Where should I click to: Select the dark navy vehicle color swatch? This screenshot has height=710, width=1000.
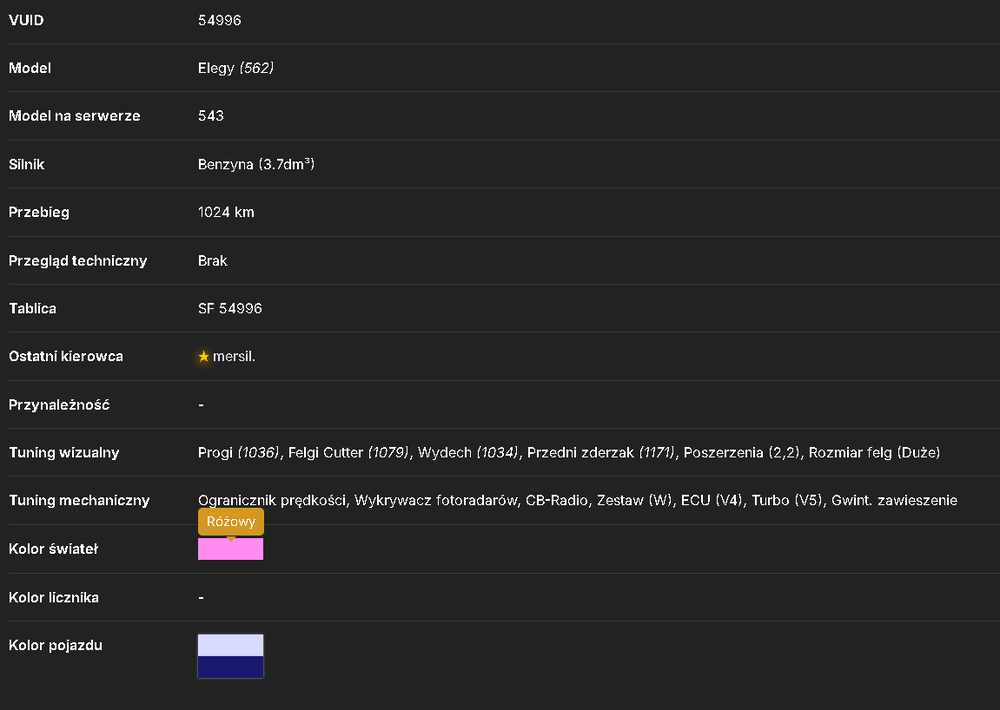coord(230,667)
